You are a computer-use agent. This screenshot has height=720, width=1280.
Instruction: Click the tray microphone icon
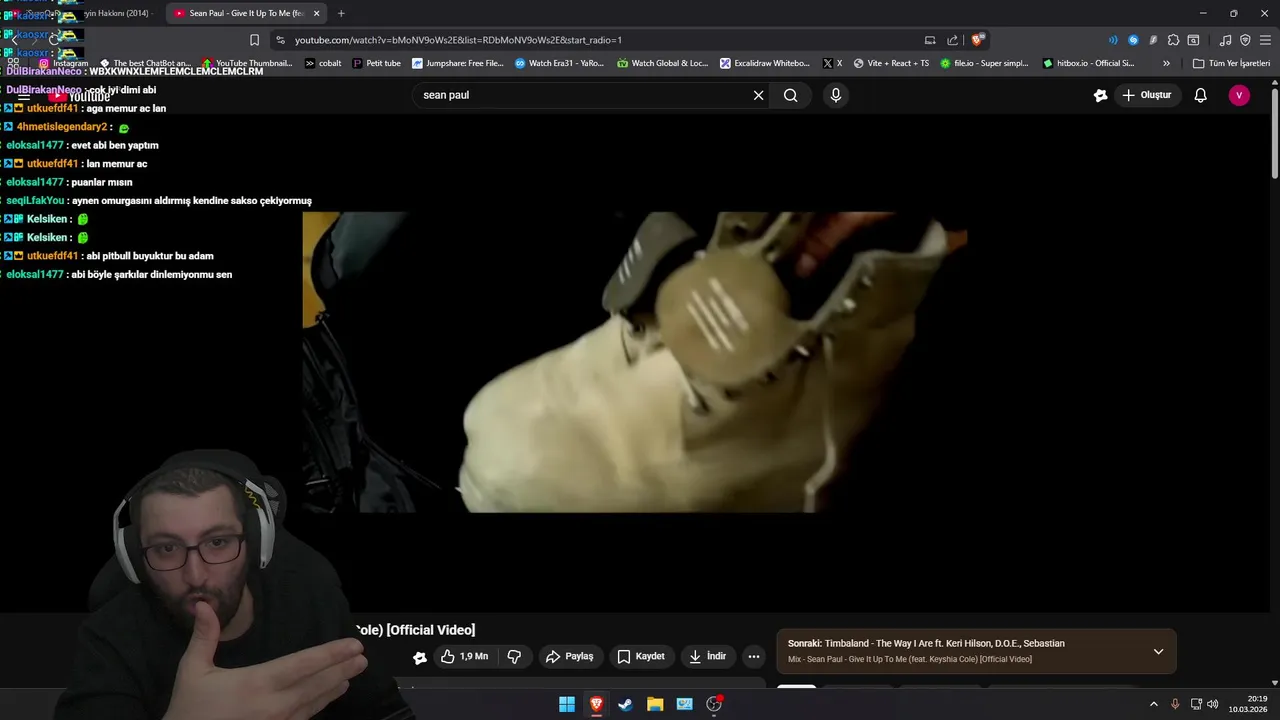click(1175, 704)
